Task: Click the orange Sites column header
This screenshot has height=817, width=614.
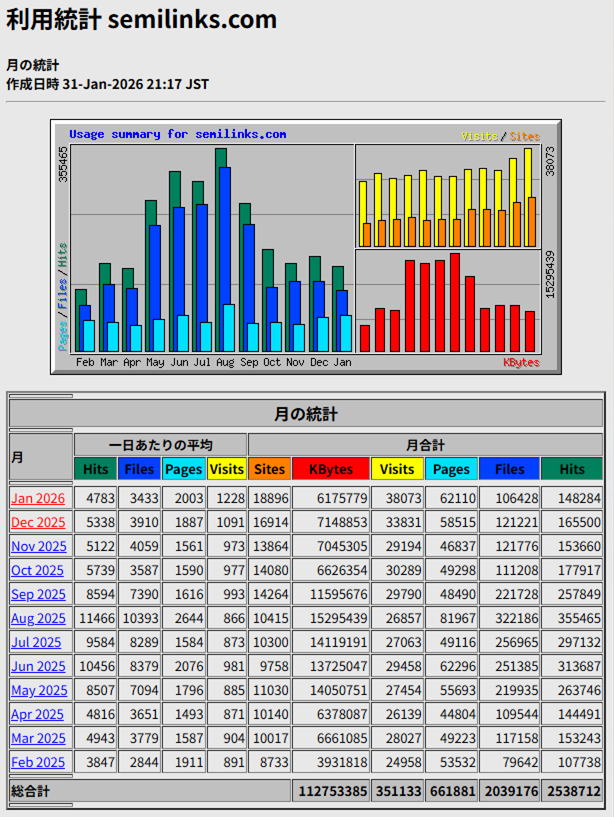Action: click(x=269, y=468)
